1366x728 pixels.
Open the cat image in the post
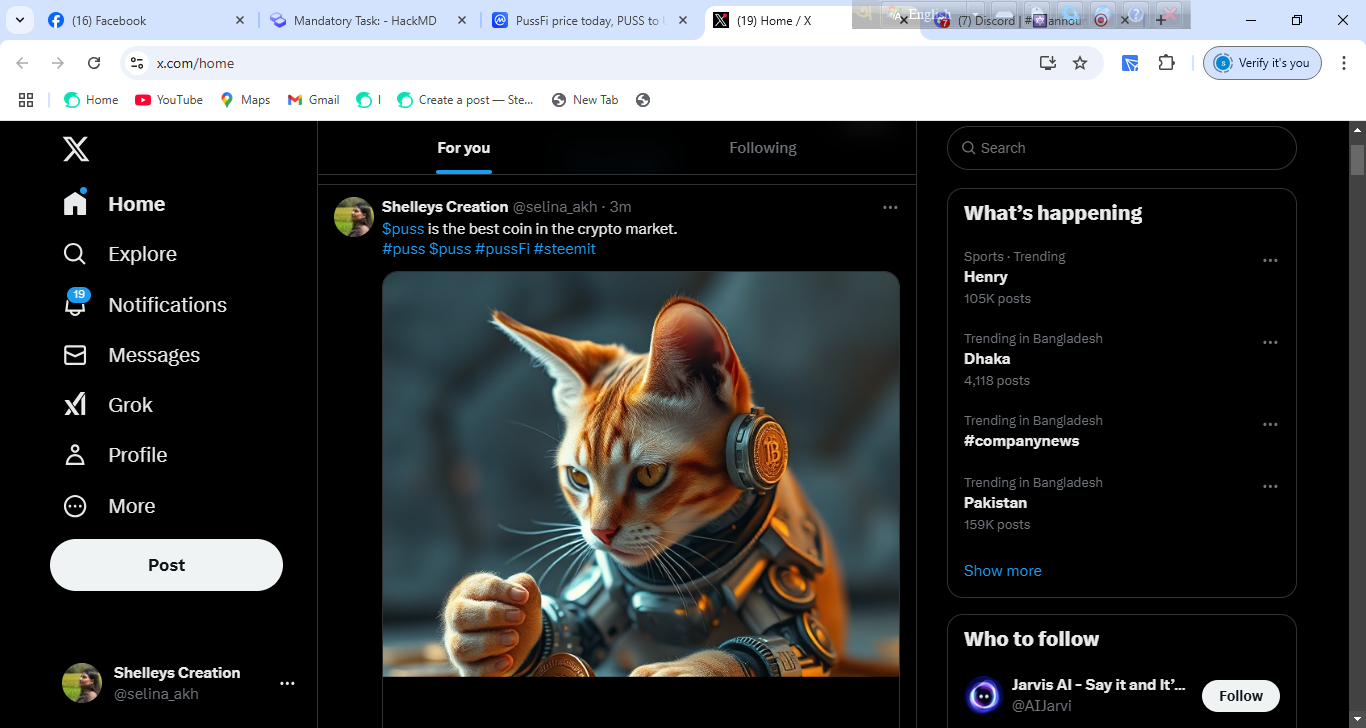click(641, 474)
